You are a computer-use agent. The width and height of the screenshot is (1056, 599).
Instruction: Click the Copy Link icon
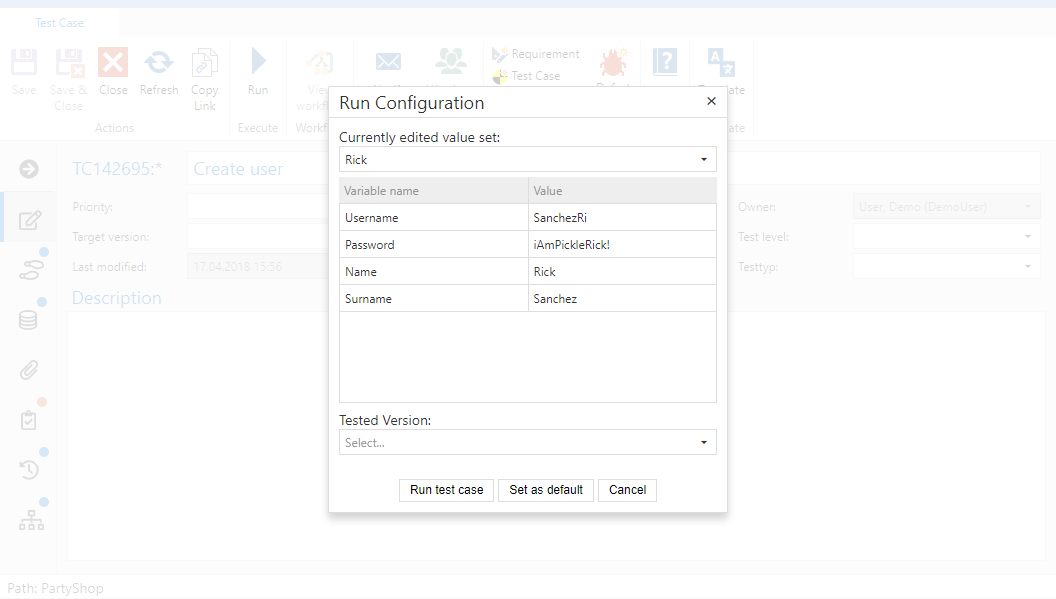[x=205, y=64]
